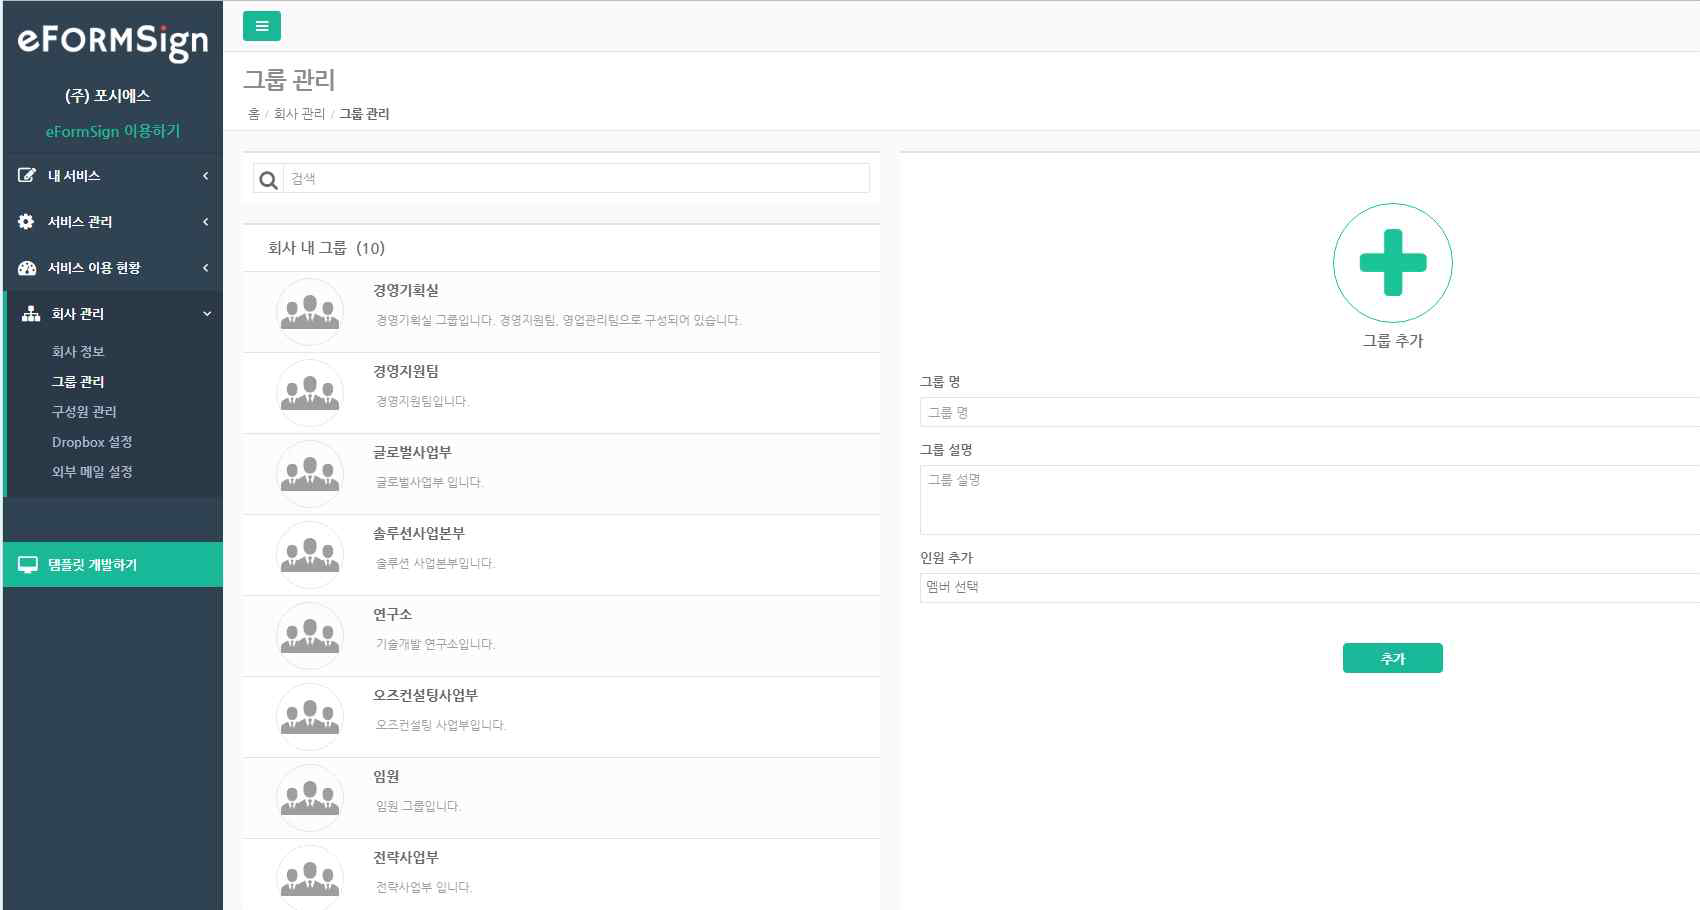1700x910 pixels.
Task: Click the (주) 포시에스 company name
Action: click(x=108, y=96)
